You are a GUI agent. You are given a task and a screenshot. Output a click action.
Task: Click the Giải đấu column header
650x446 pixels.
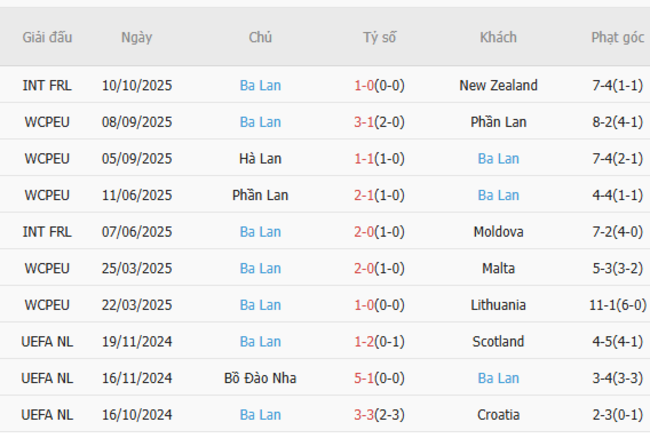(47, 37)
